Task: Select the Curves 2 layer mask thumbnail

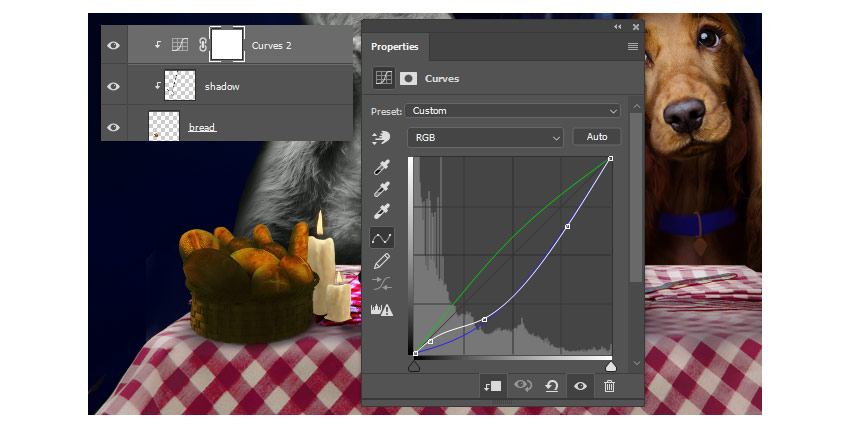Action: pos(227,45)
